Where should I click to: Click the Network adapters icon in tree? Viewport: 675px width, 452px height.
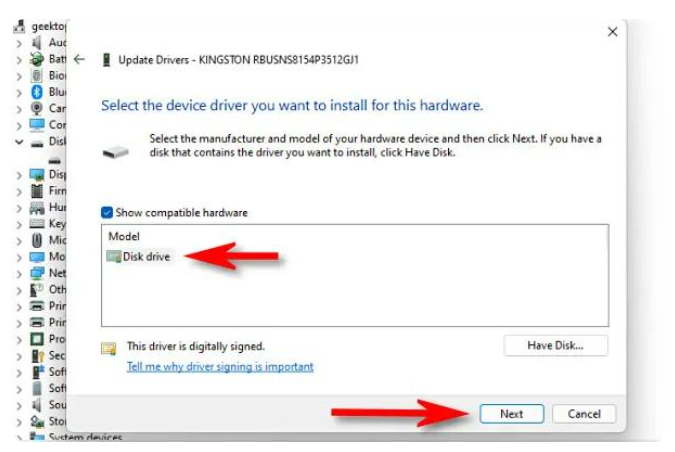(38, 273)
